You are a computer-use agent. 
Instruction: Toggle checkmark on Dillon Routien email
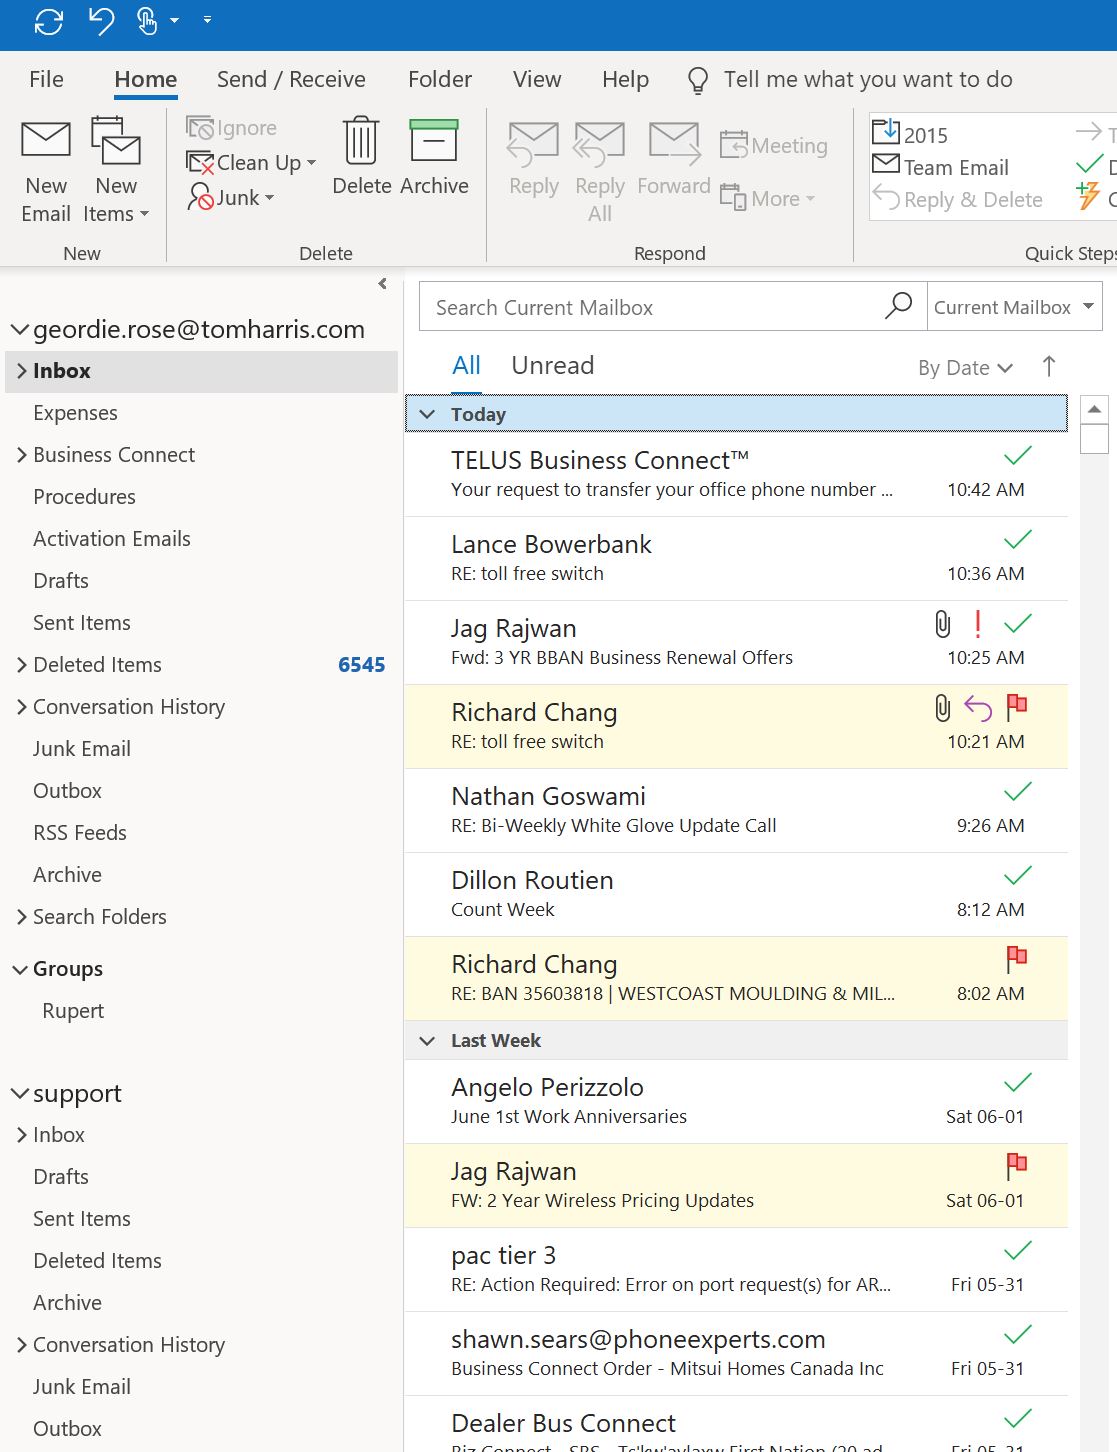point(1017,876)
